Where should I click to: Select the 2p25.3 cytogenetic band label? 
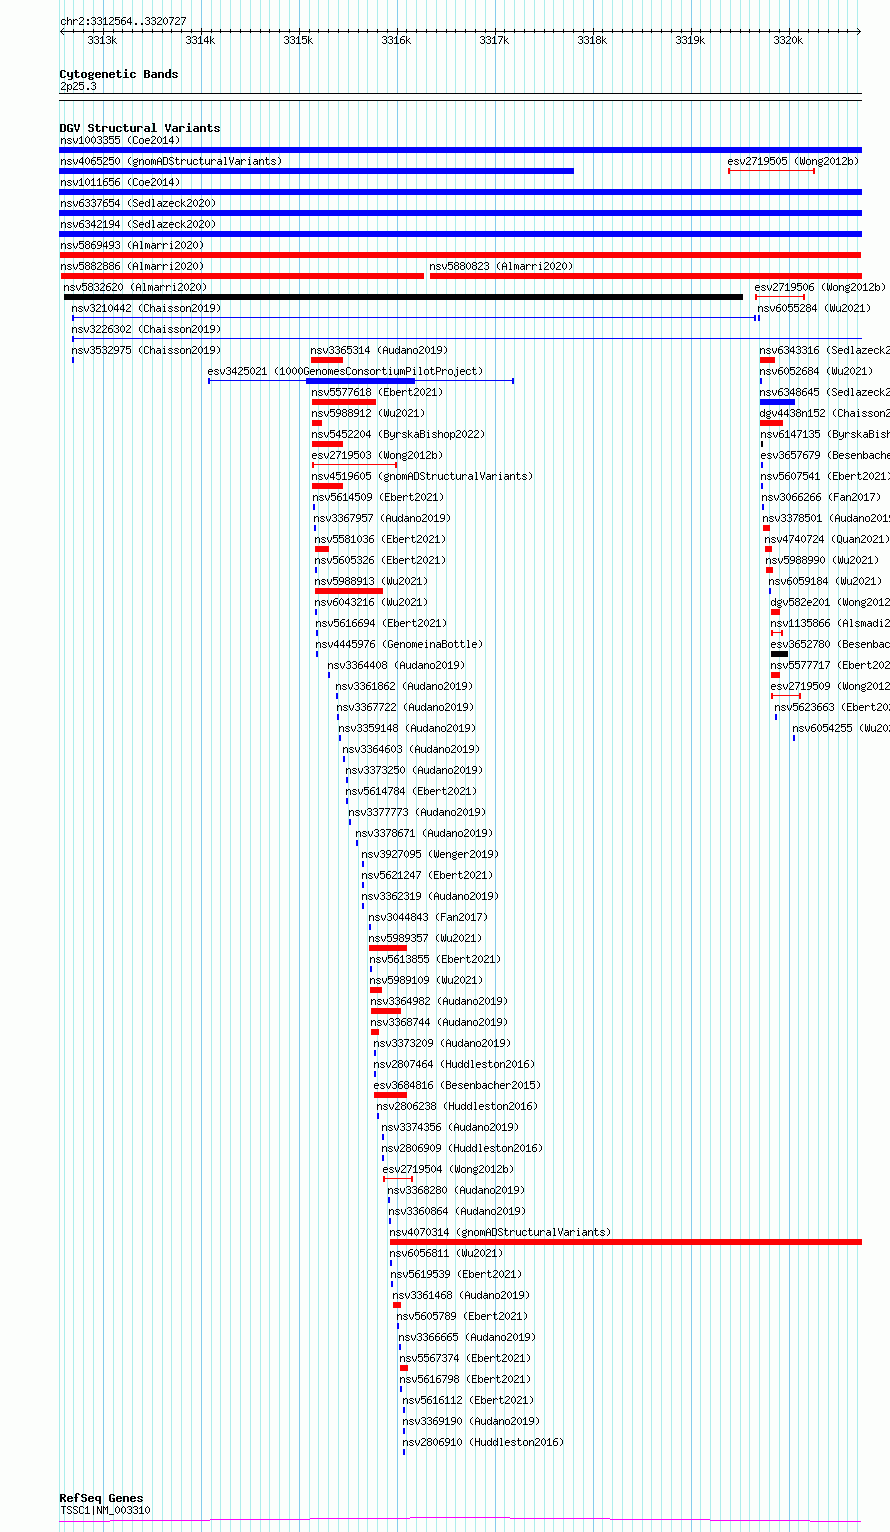pyautogui.click(x=78, y=87)
